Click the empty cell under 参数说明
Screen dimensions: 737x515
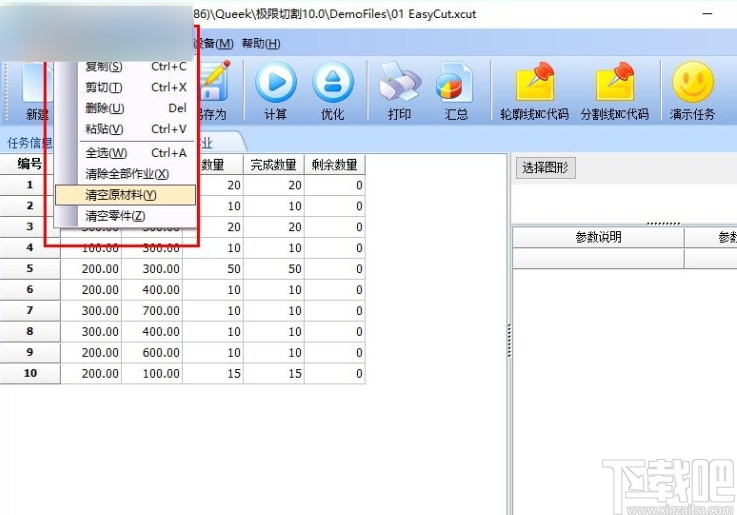pos(598,258)
